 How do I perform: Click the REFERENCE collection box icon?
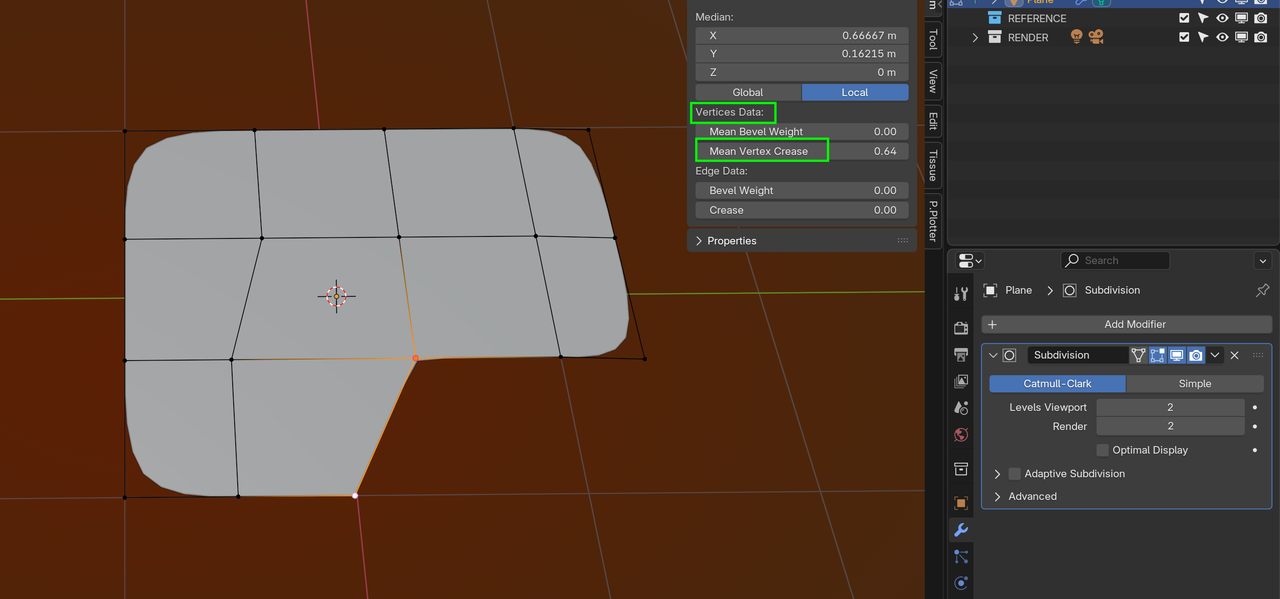995,18
